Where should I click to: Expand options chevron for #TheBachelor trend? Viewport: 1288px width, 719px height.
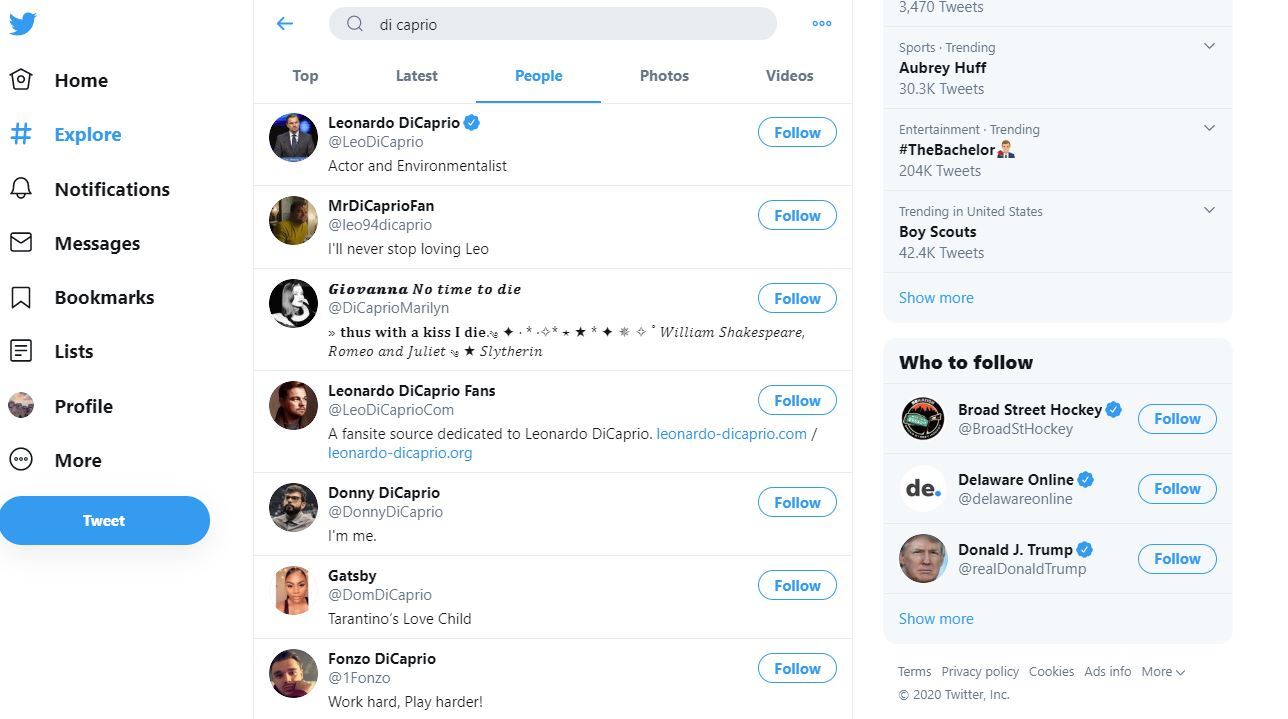(1209, 129)
